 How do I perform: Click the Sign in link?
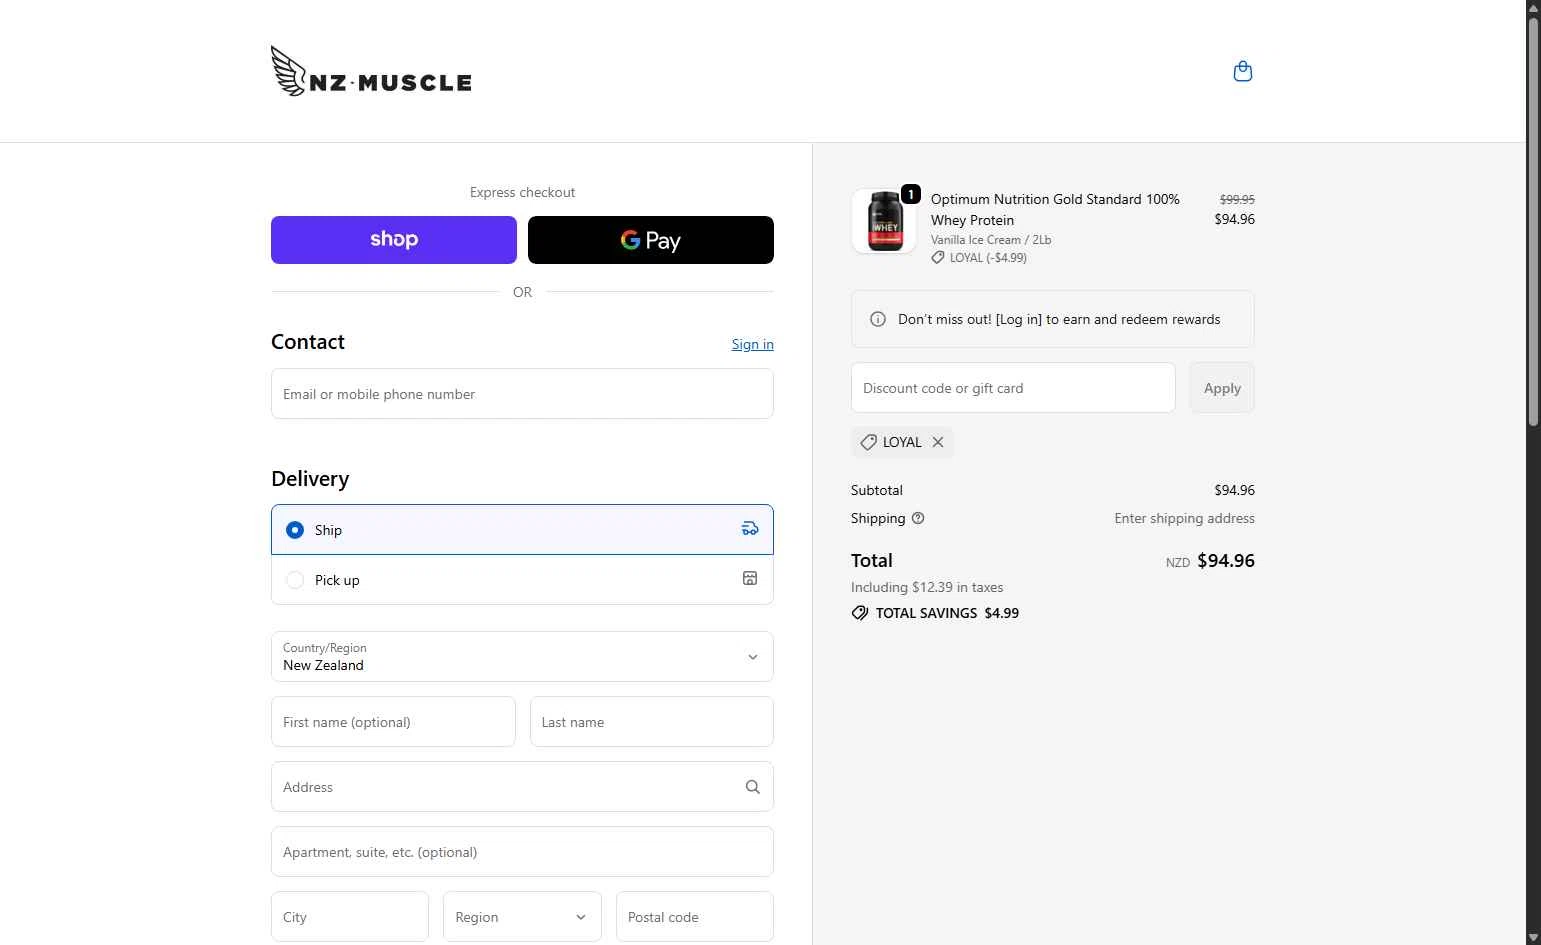coord(753,344)
